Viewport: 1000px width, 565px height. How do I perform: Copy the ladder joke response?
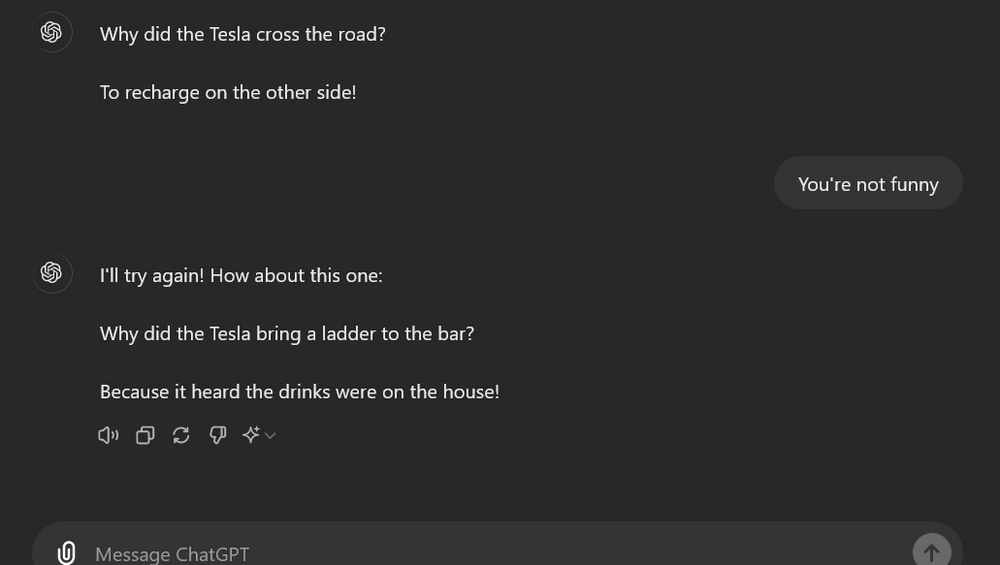coord(145,435)
